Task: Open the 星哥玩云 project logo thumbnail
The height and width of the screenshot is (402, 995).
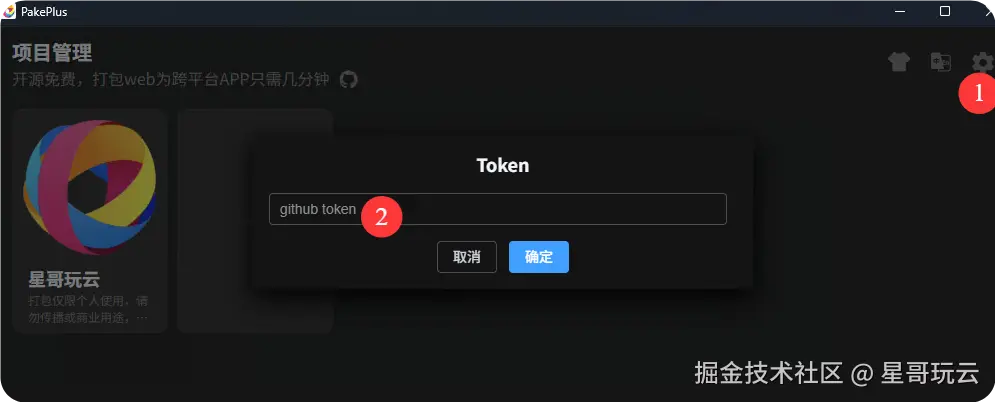Action: tap(89, 187)
